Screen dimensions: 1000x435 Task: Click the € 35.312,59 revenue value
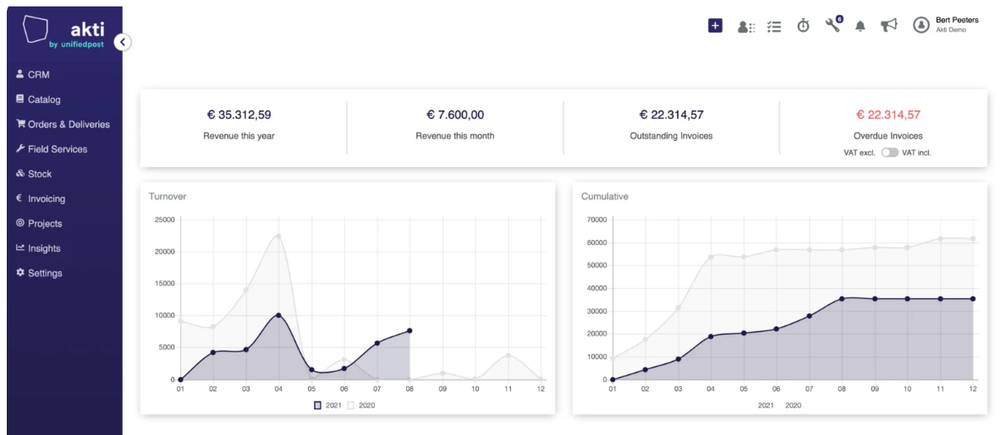tap(239, 115)
